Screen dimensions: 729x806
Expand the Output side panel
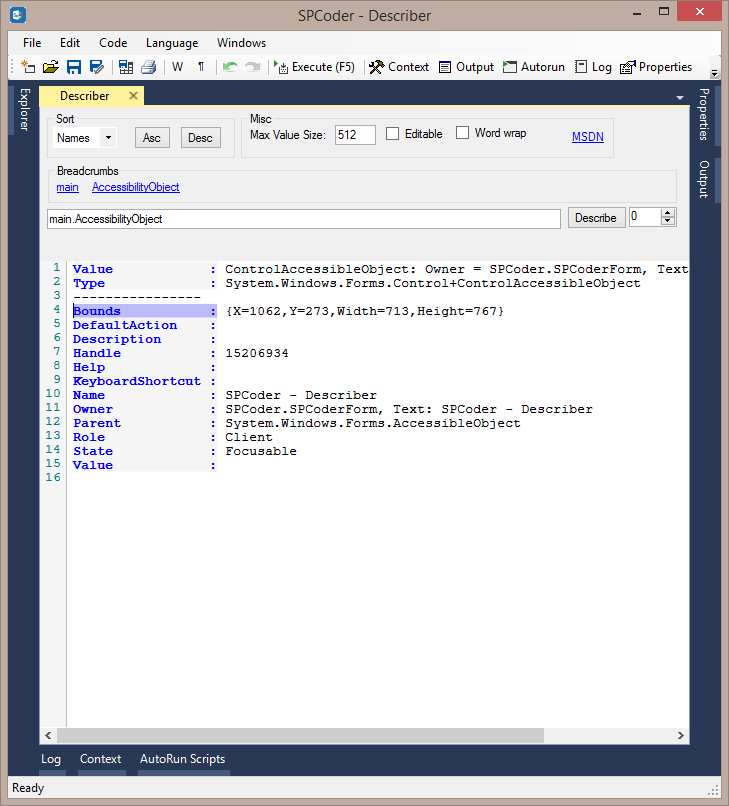pos(703,179)
